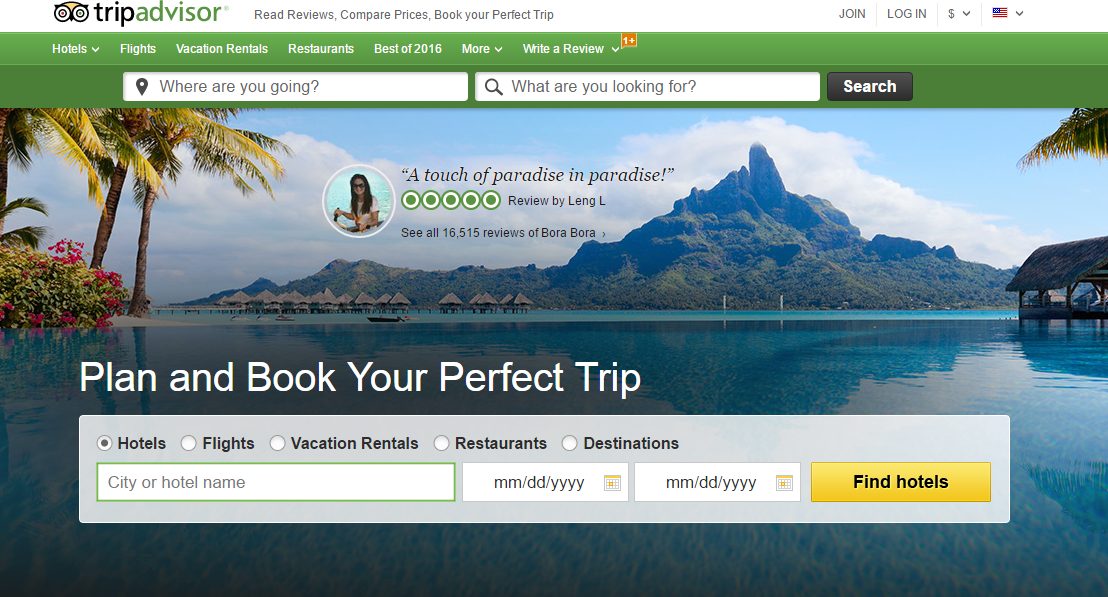This screenshot has height=597, width=1108.
Task: Click Leng L's reviewer profile photo
Action: (x=359, y=201)
